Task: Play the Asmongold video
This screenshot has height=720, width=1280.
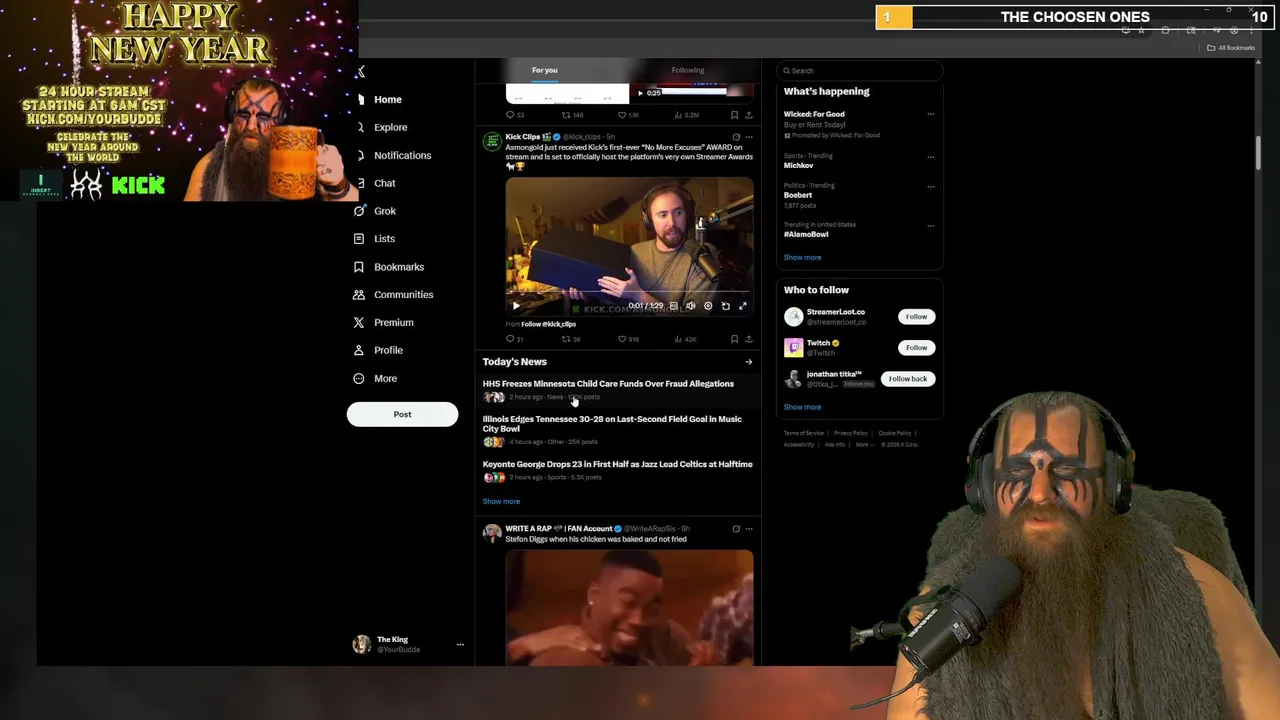Action: (x=516, y=306)
